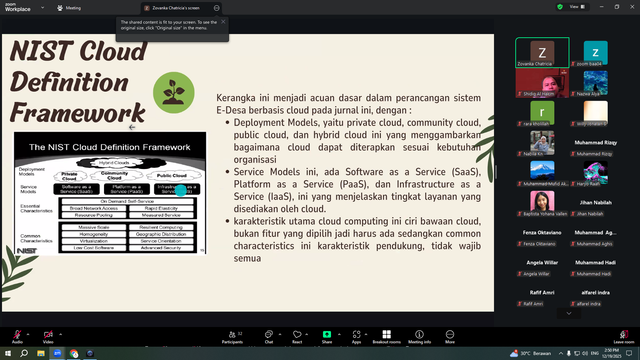The image size is (640, 360).
Task: Select Angela Willar's participant tile
Action: coord(542,263)
